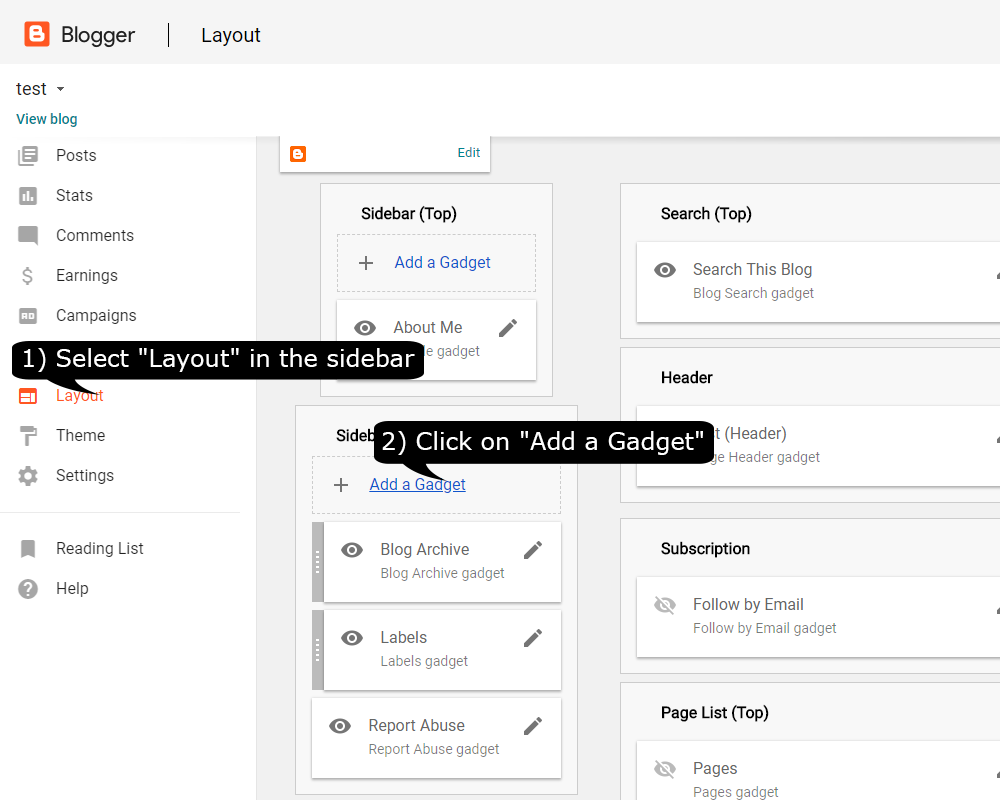Click the Layout page title text
Screen dimensions: 1000x800
pos(231,35)
